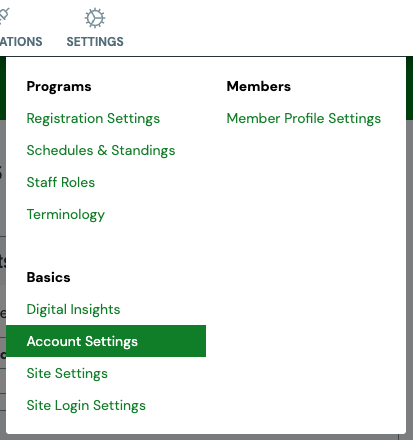Open the SETTINGS menu label
The height and width of the screenshot is (440, 413).
coord(95,42)
